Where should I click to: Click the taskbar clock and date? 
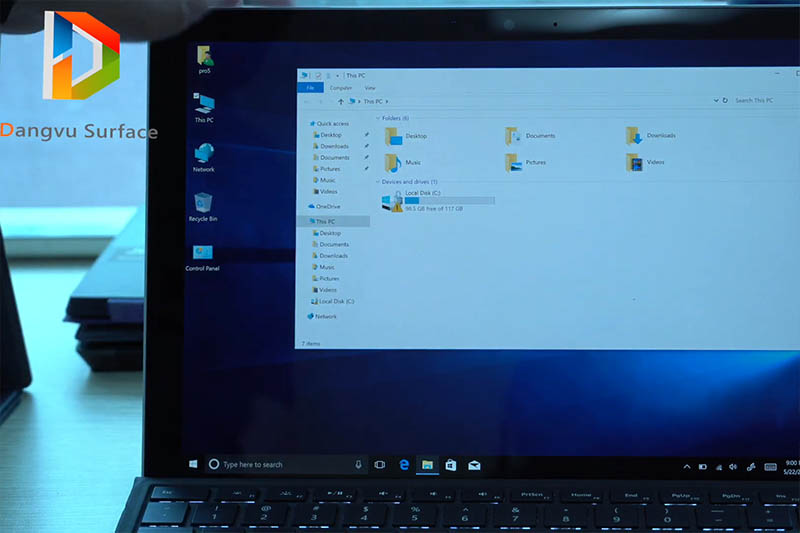[791, 467]
